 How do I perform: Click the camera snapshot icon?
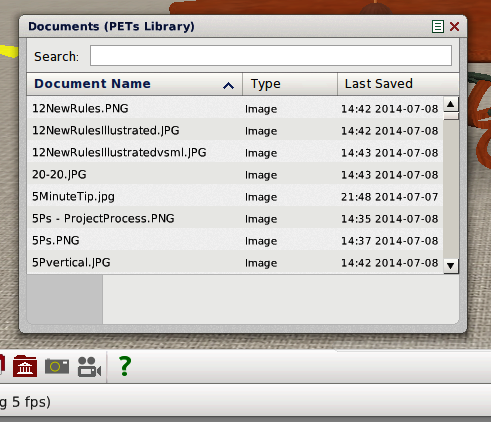[x=57, y=366]
